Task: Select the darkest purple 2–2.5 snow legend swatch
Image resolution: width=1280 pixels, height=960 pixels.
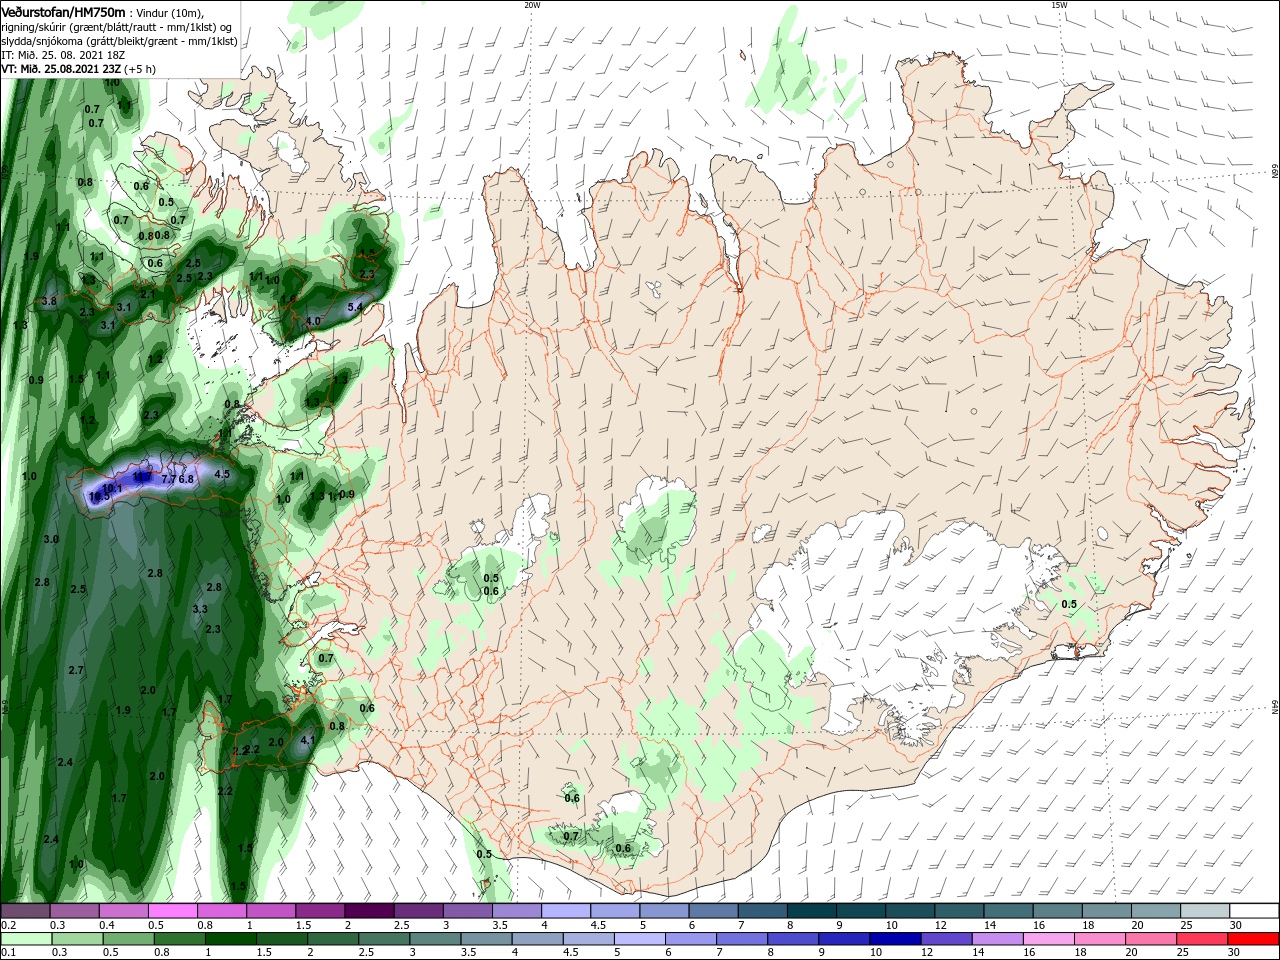Action: [x=369, y=911]
